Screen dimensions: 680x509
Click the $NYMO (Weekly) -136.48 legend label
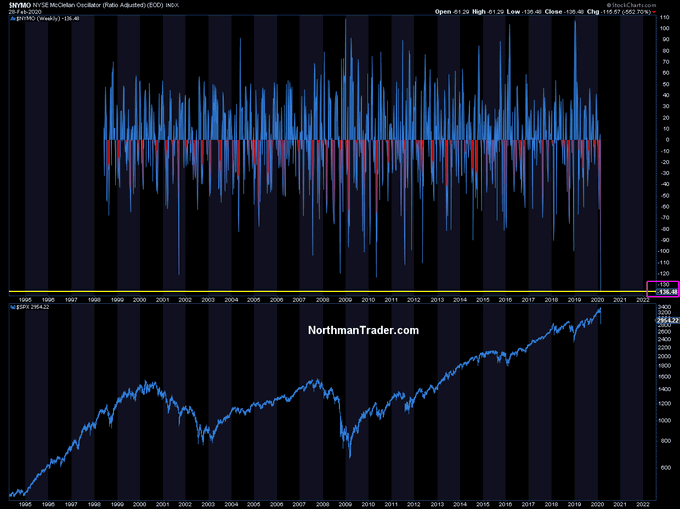pos(48,19)
